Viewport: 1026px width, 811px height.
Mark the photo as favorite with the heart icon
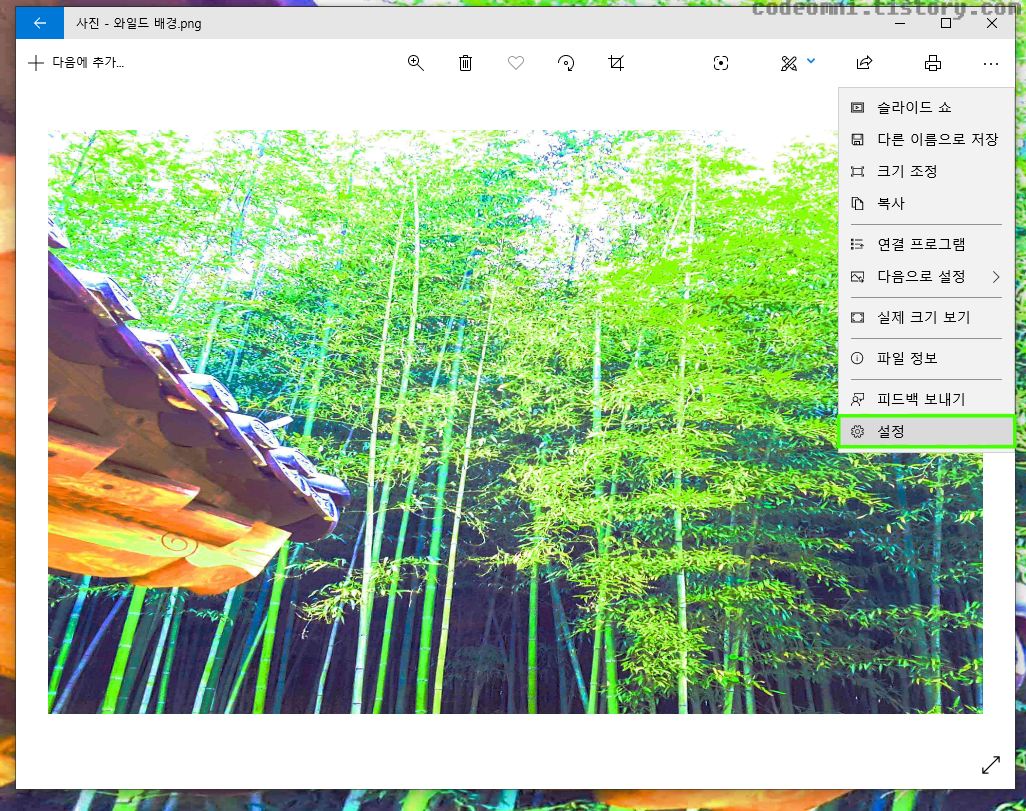[516, 63]
